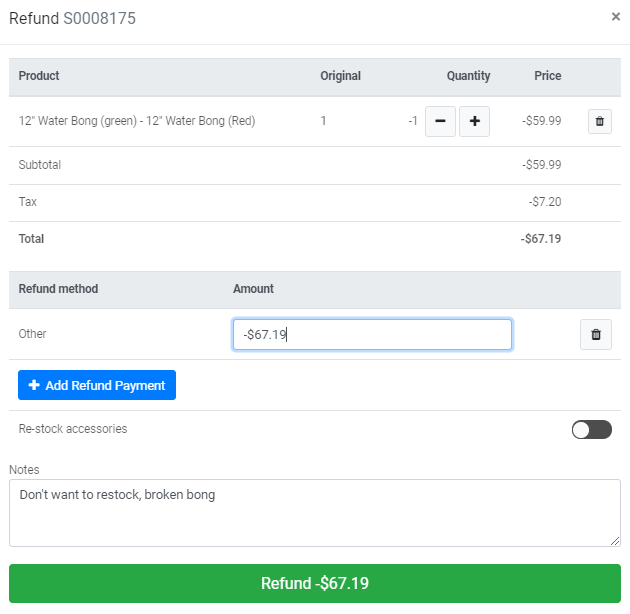630x614 pixels.
Task: Click the Refund method column header
Action: 58,289
